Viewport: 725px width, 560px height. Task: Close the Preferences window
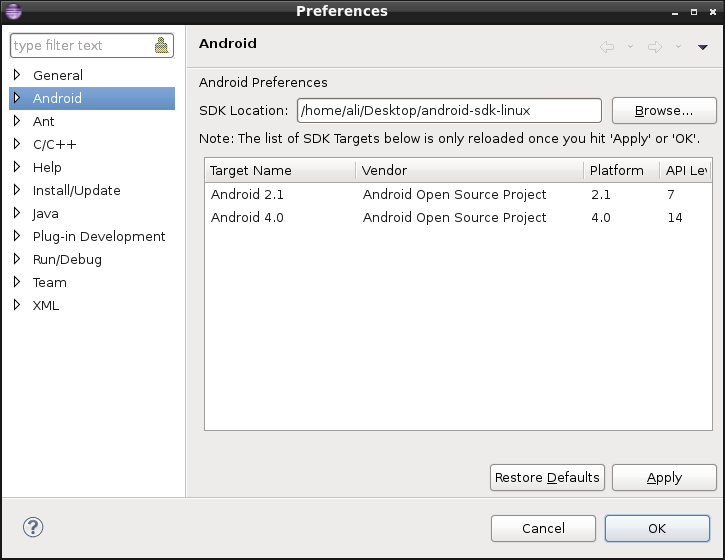(x=713, y=12)
